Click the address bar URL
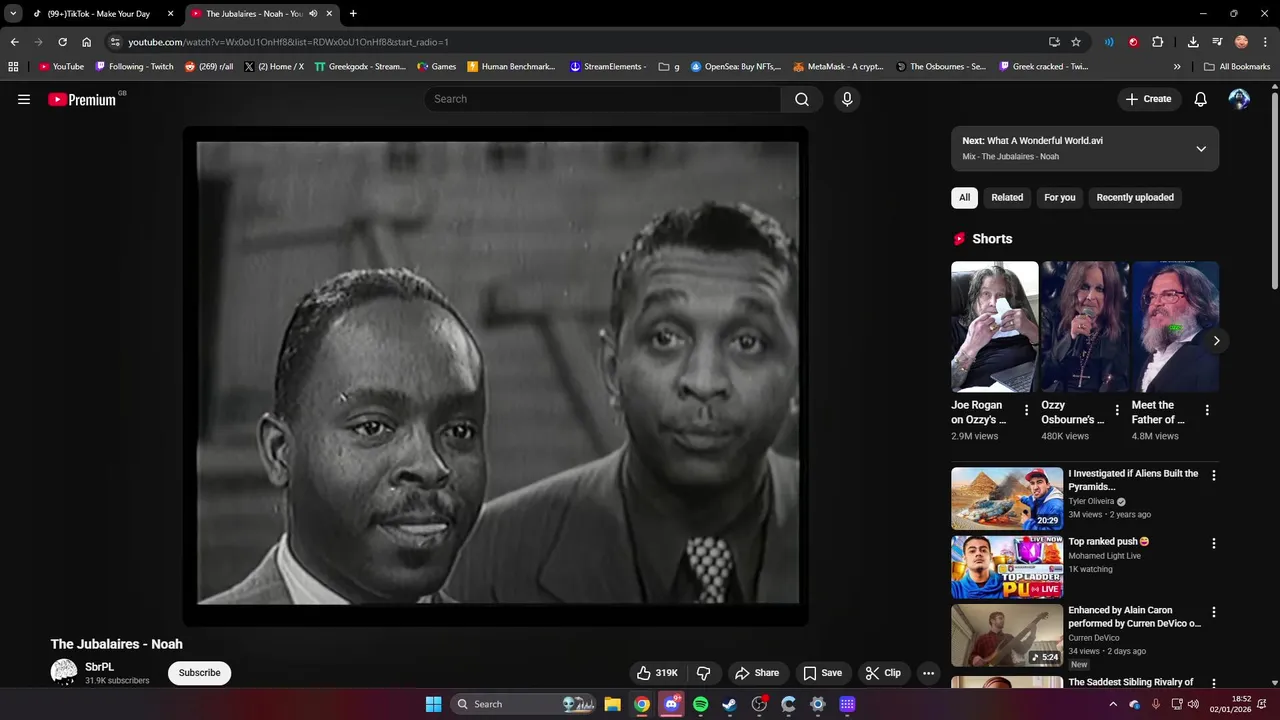This screenshot has width=1280, height=720. 288,42
